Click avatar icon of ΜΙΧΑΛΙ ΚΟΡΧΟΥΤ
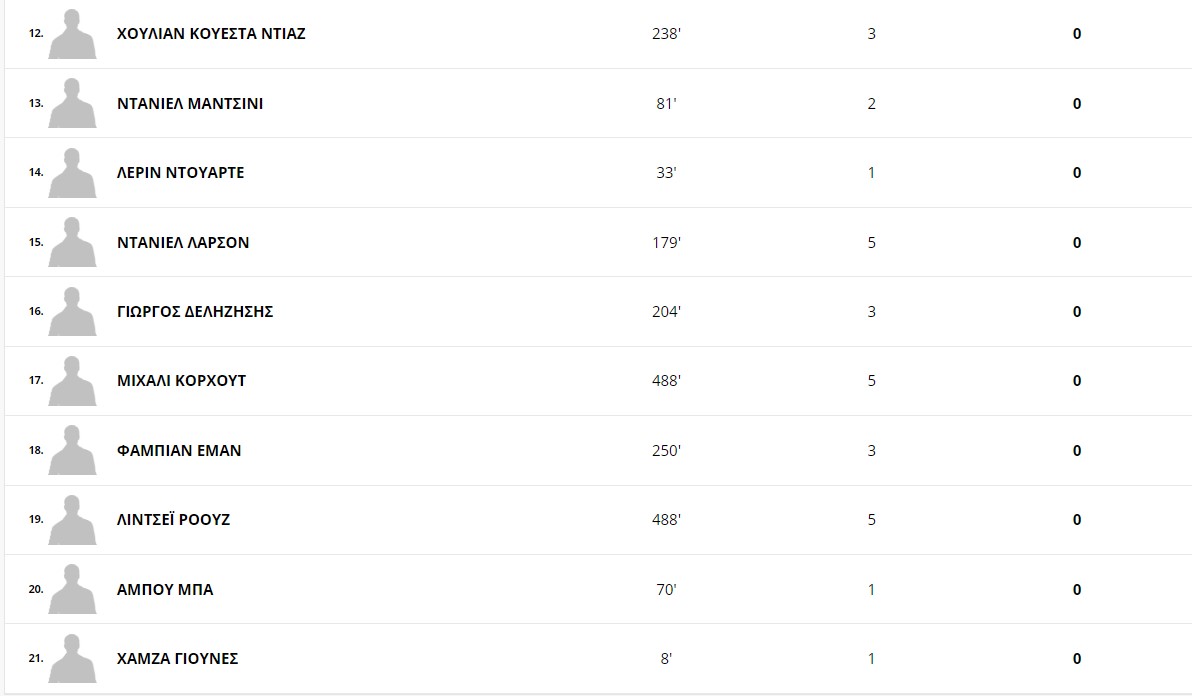This screenshot has width=1192, height=696. pyautogui.click(x=72, y=381)
